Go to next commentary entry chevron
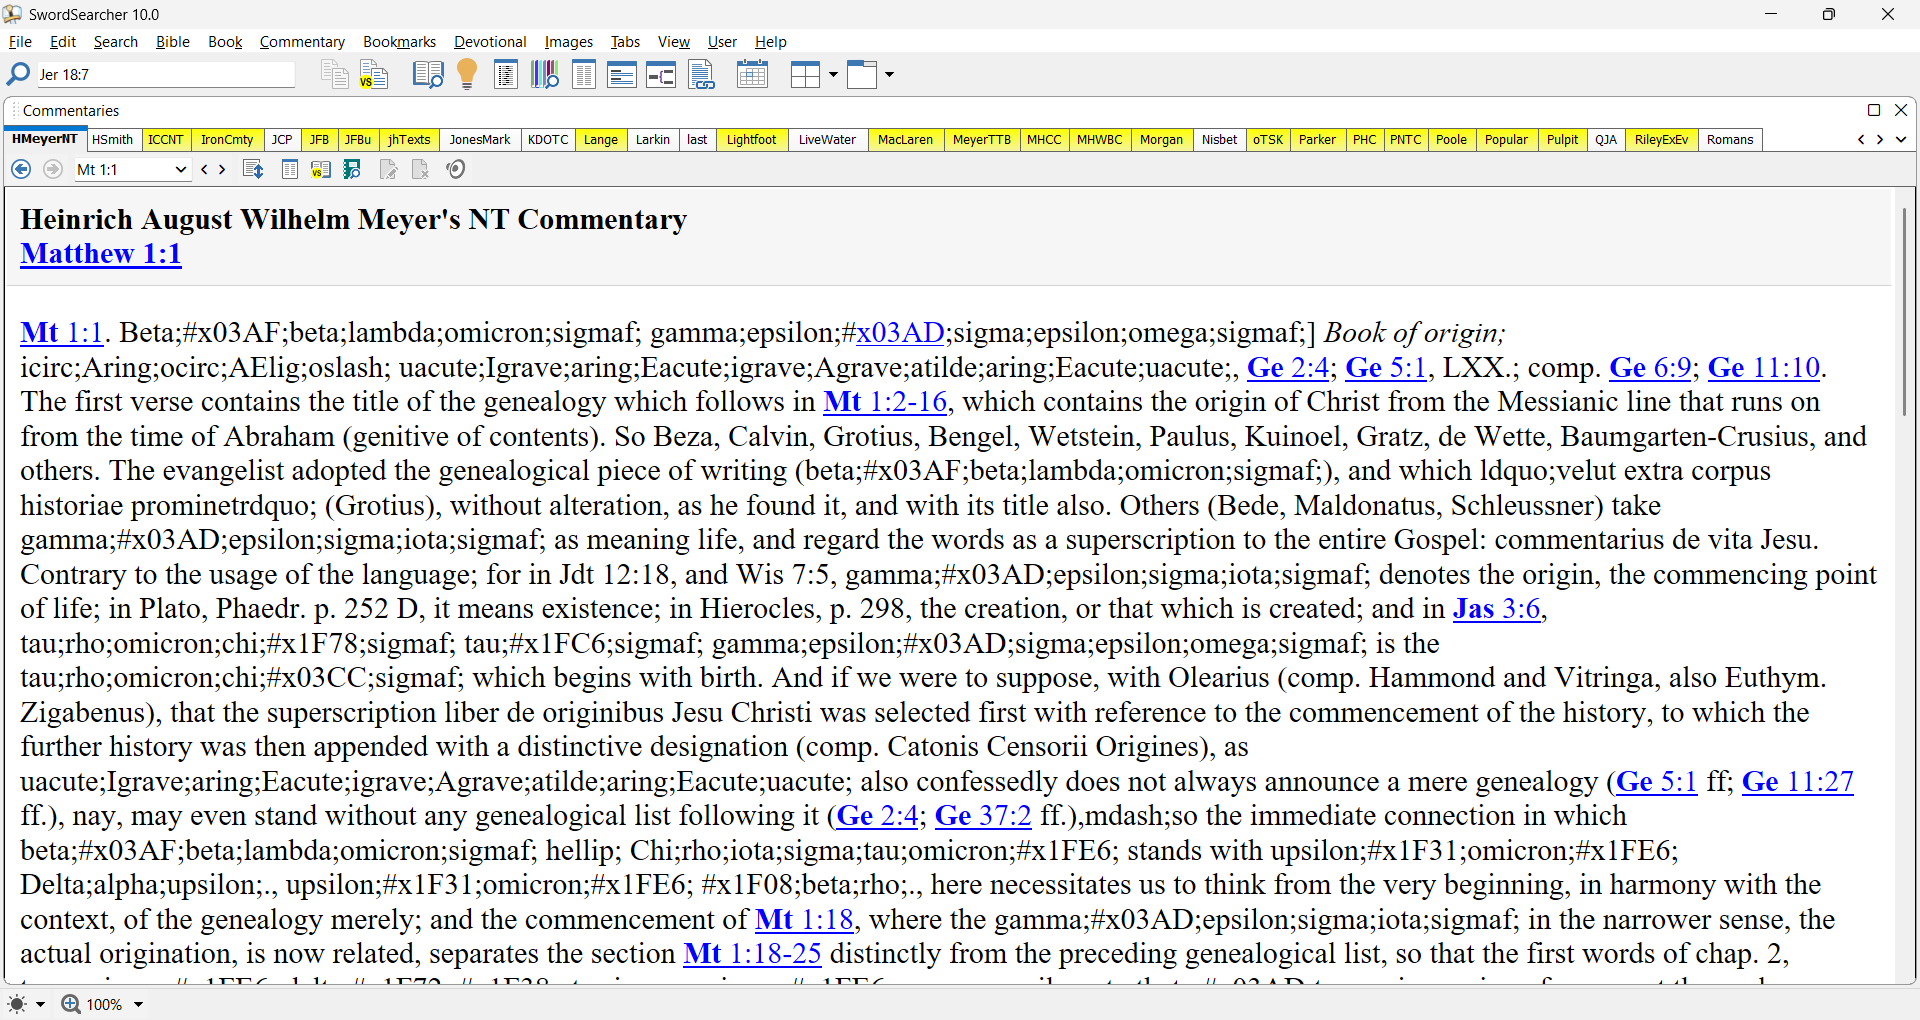 pyautogui.click(x=222, y=169)
